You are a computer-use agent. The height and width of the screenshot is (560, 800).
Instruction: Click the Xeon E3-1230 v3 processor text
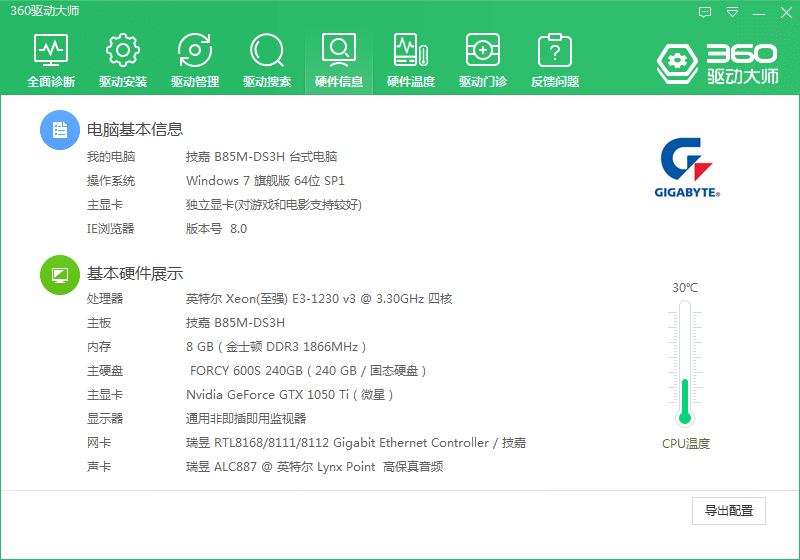point(319,299)
